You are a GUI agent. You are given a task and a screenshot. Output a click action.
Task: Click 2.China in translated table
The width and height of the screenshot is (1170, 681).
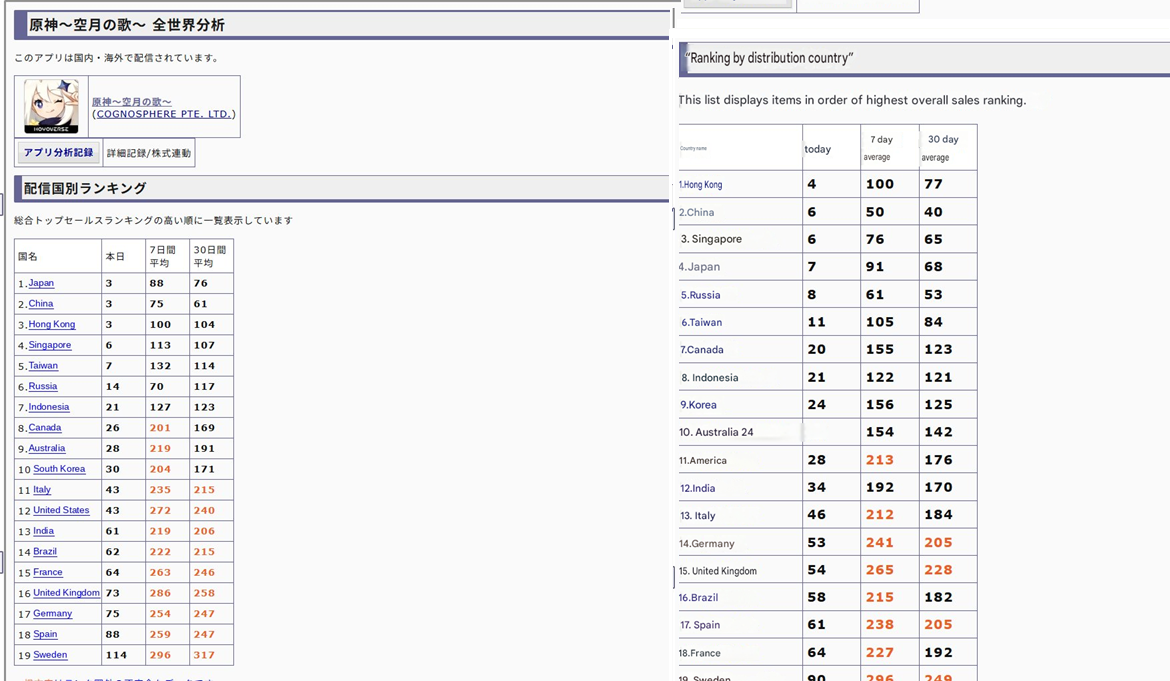pos(696,212)
